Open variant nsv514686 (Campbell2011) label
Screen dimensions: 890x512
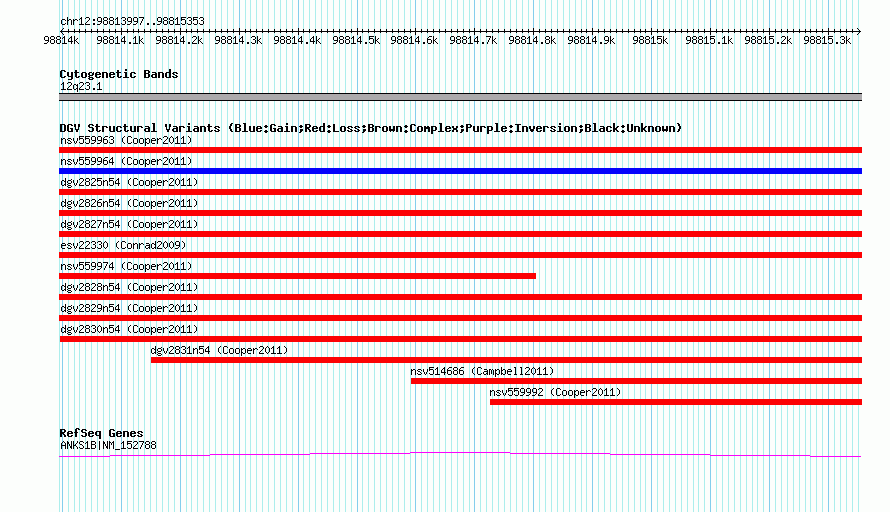click(x=482, y=371)
